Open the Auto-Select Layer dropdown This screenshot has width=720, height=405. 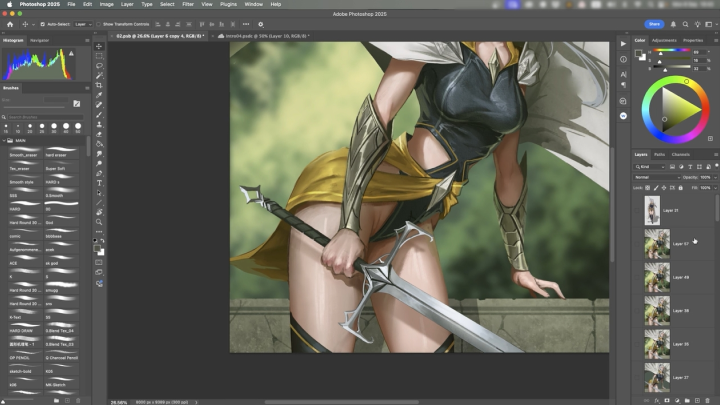pyautogui.click(x=83, y=23)
